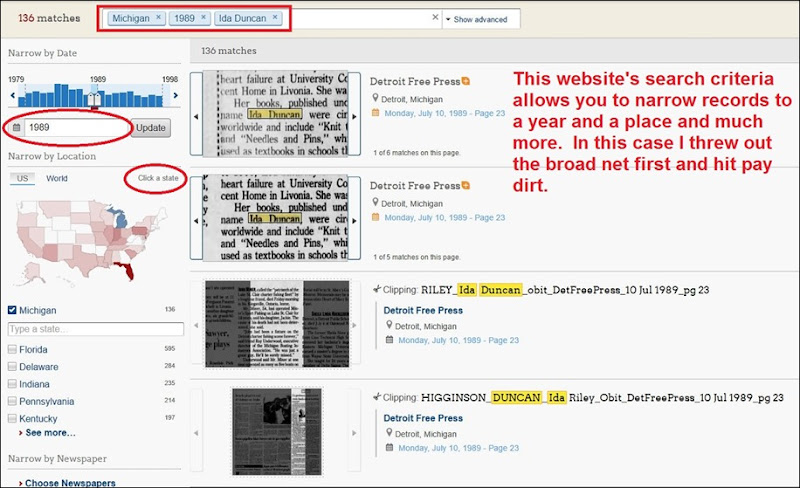The width and height of the screenshot is (800, 488).
Task: Next match arrow on first result thumbnail
Action: tap(355, 116)
